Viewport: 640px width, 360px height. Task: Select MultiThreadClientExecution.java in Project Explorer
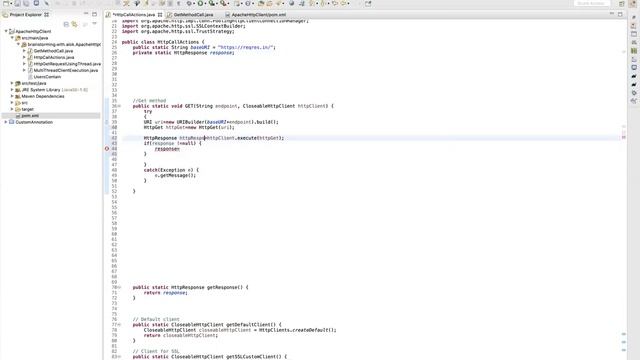coord(66,70)
